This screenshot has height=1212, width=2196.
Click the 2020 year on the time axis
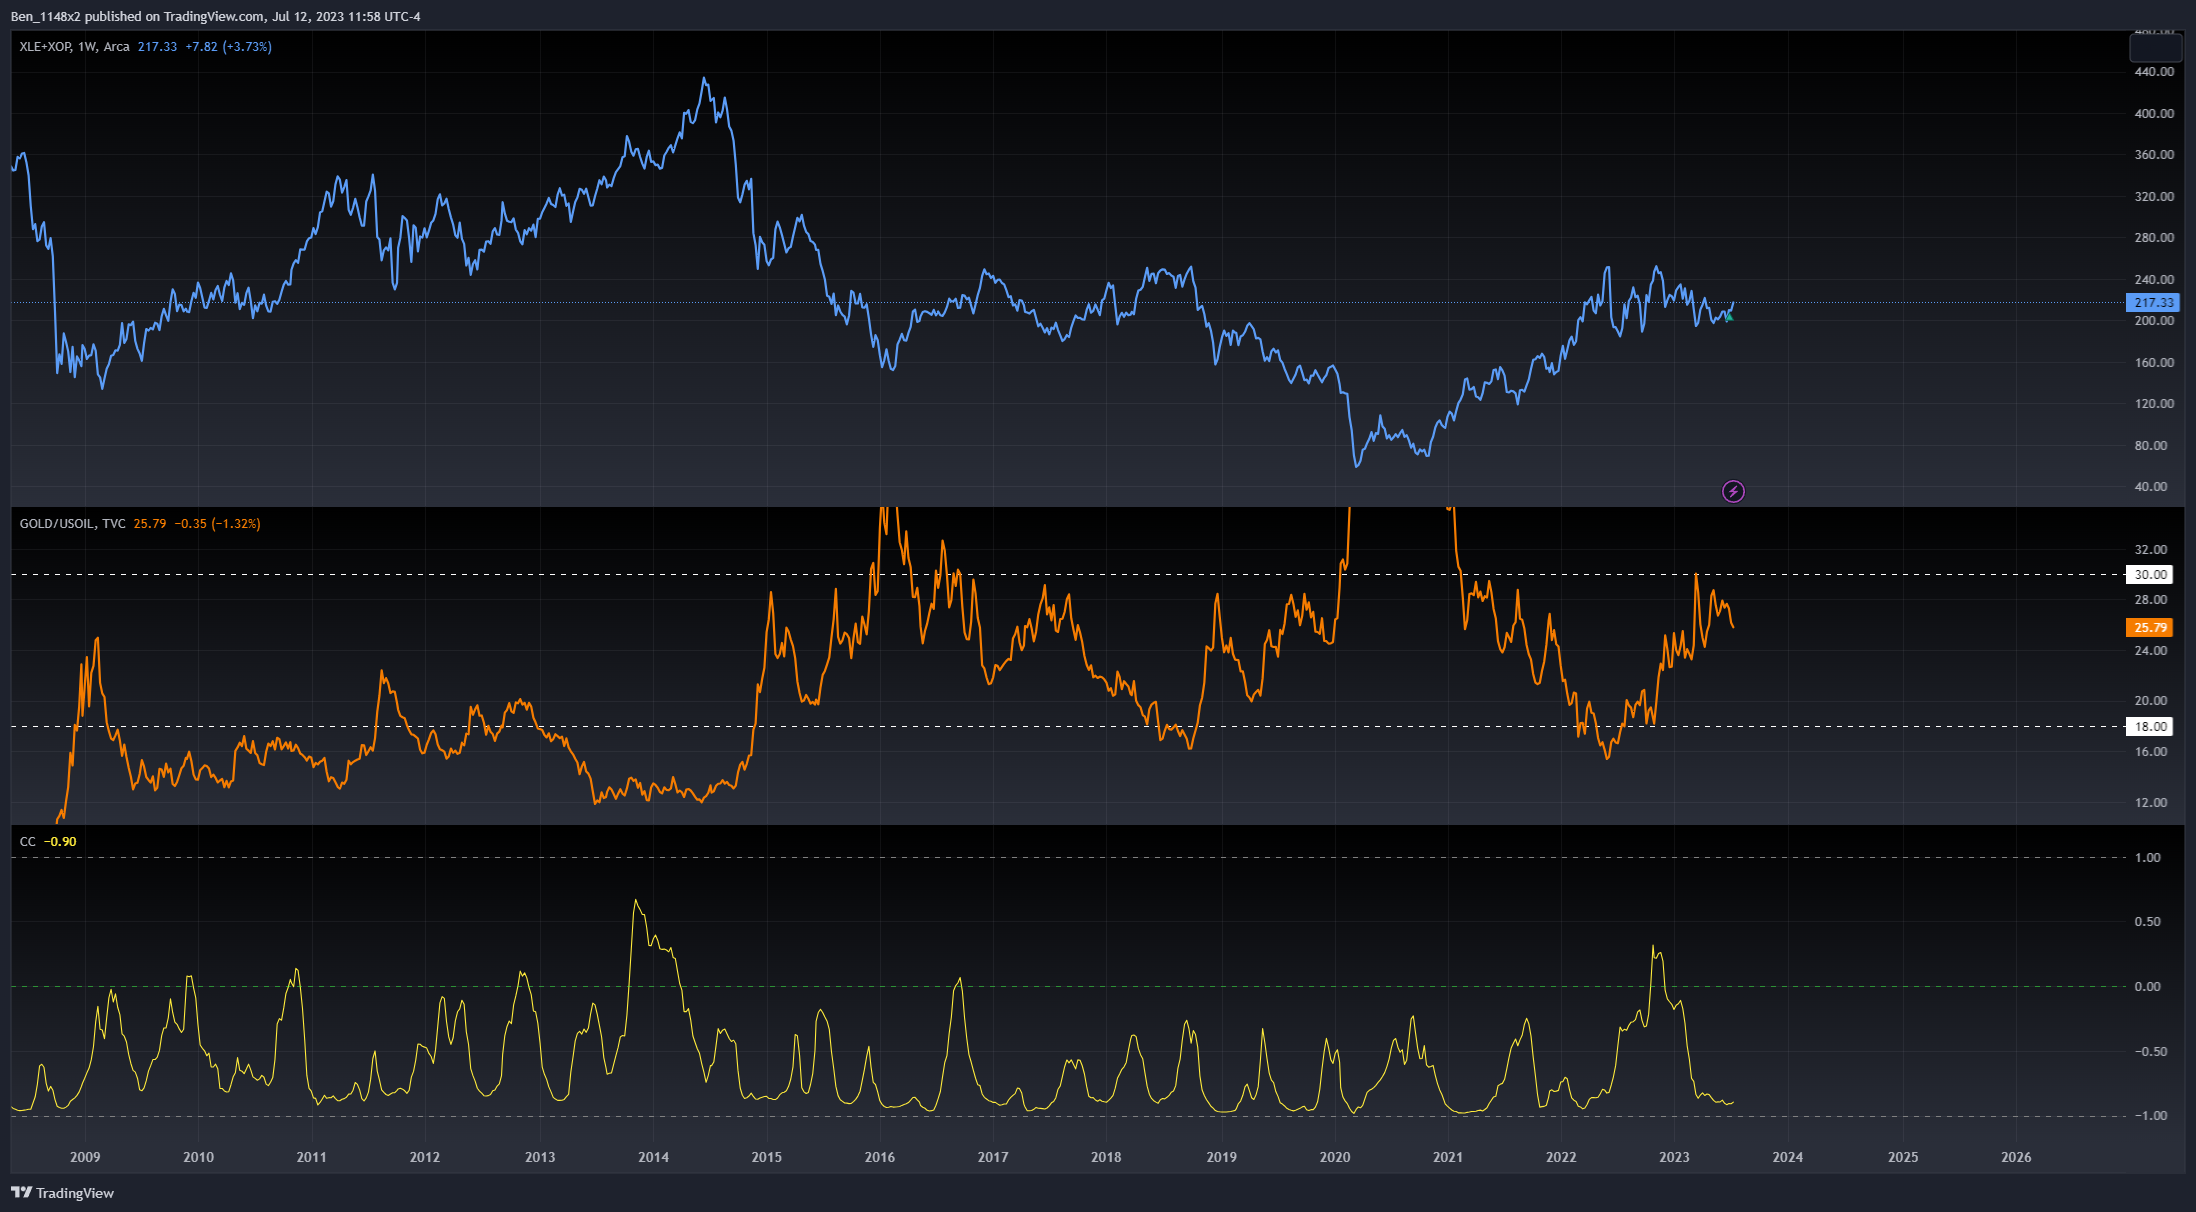(x=1335, y=1158)
